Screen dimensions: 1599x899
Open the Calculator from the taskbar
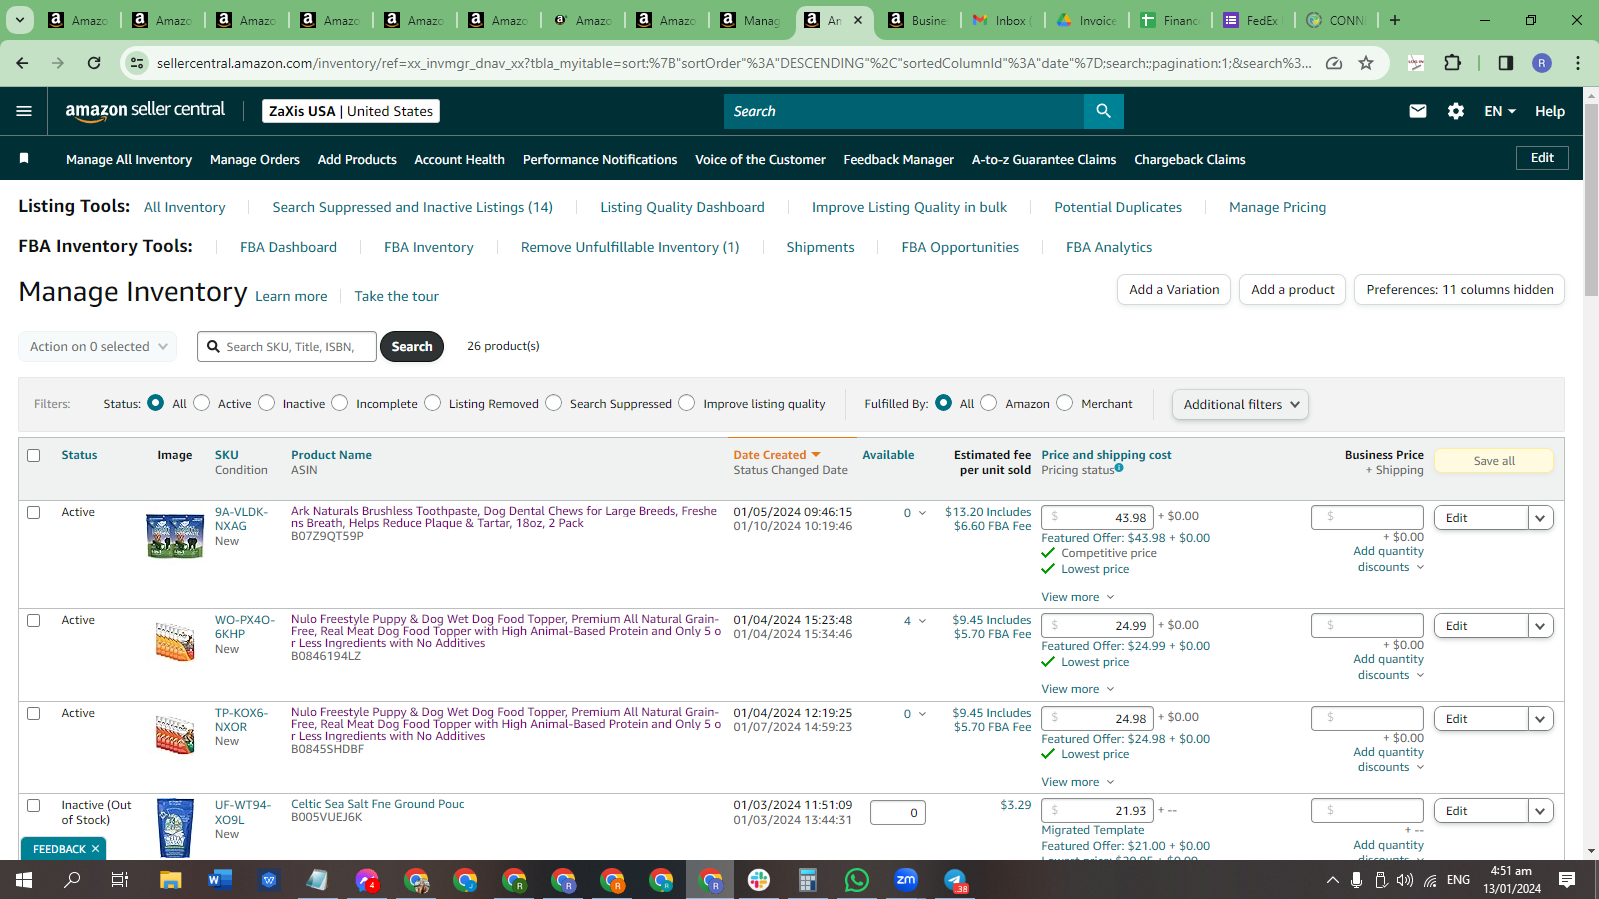[x=808, y=880]
